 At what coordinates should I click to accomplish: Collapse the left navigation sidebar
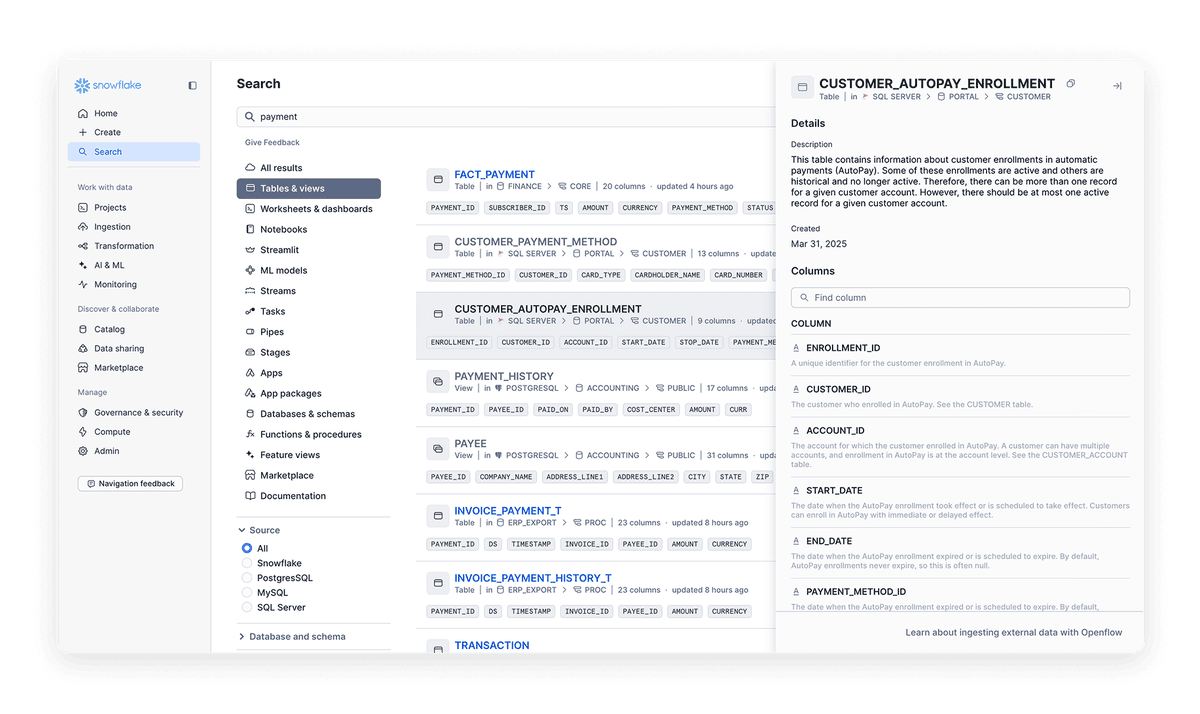click(192, 85)
